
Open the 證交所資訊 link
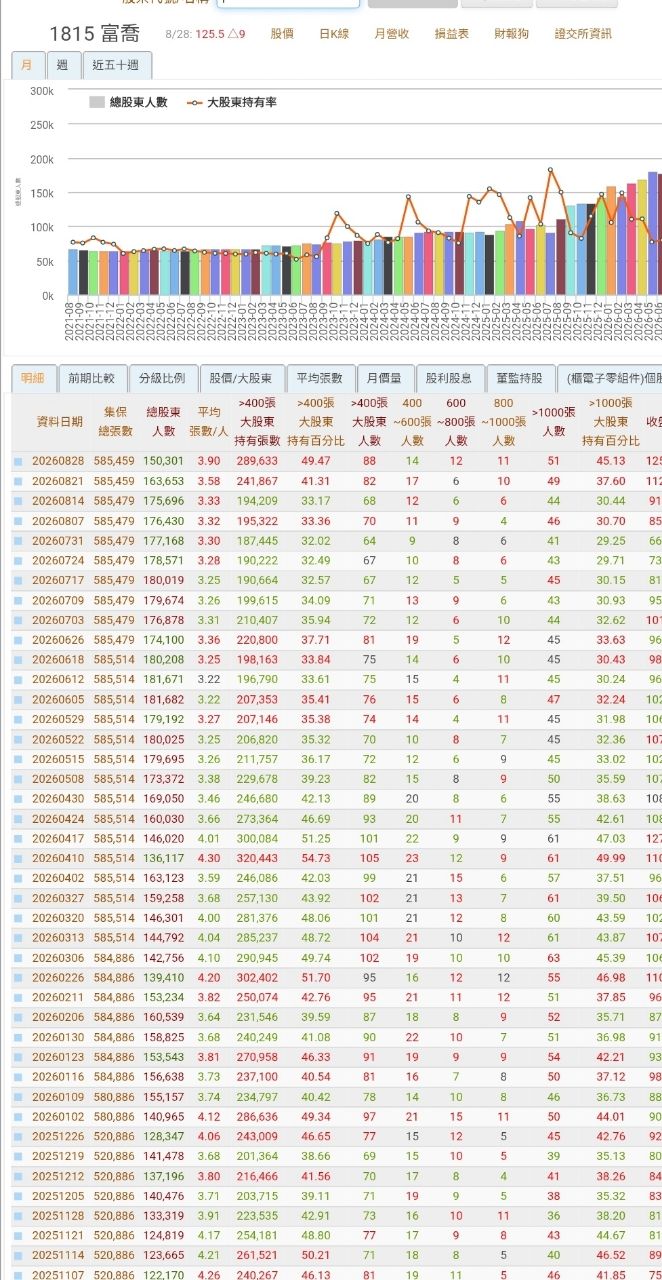pos(583,34)
